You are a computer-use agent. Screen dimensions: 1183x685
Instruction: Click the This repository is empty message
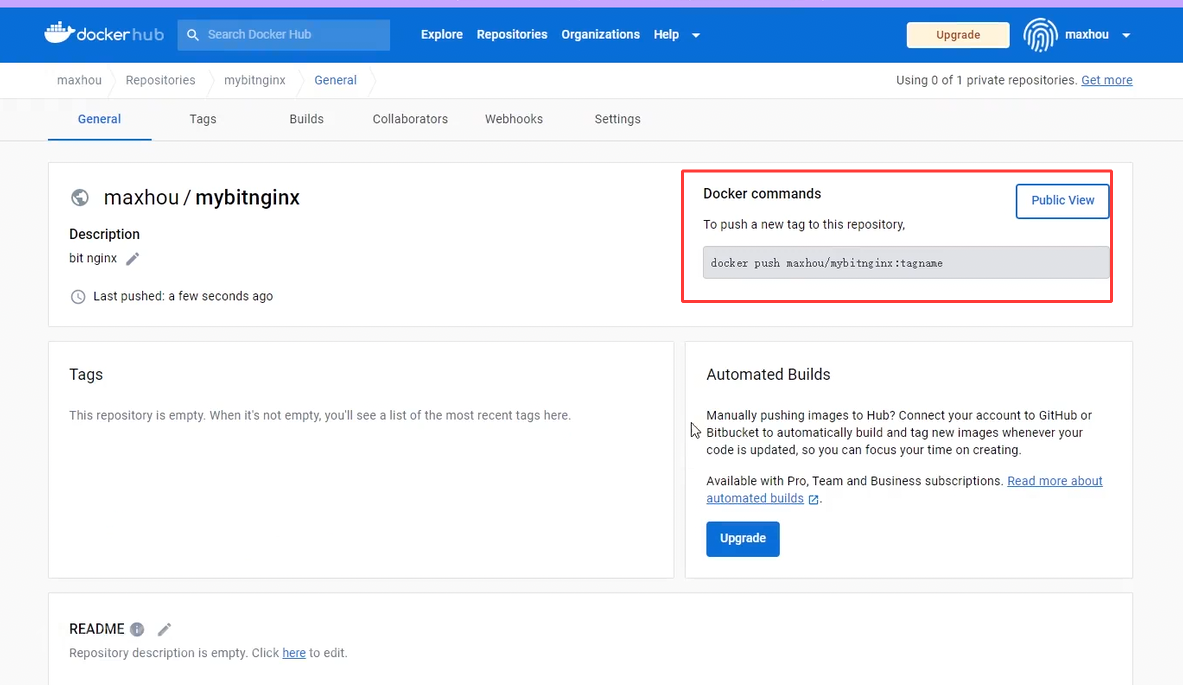click(320, 416)
